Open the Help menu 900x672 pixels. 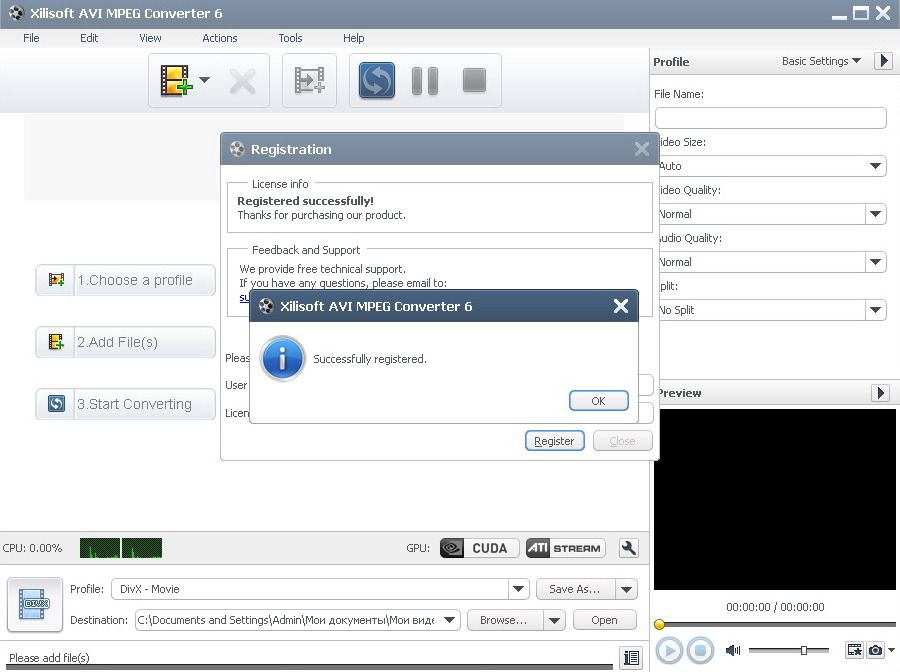coord(354,38)
